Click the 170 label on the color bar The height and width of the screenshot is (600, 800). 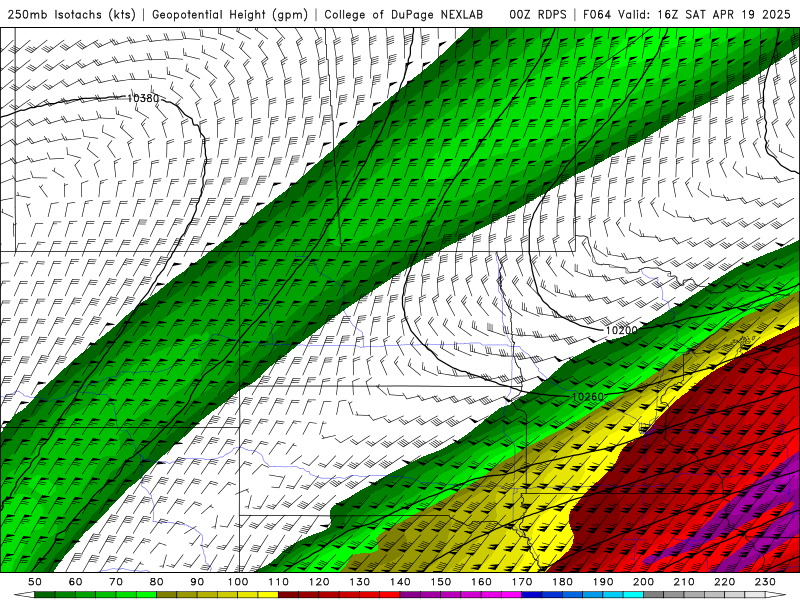click(521, 582)
